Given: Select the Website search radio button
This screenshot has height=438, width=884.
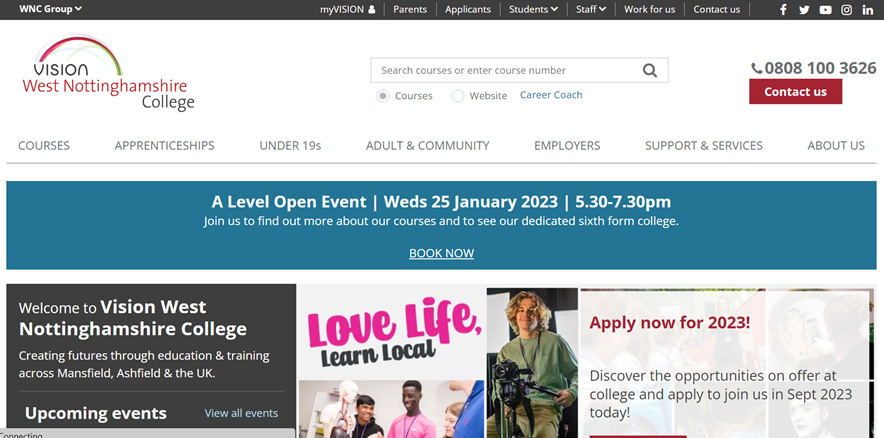Looking at the screenshot, I should pyautogui.click(x=458, y=96).
